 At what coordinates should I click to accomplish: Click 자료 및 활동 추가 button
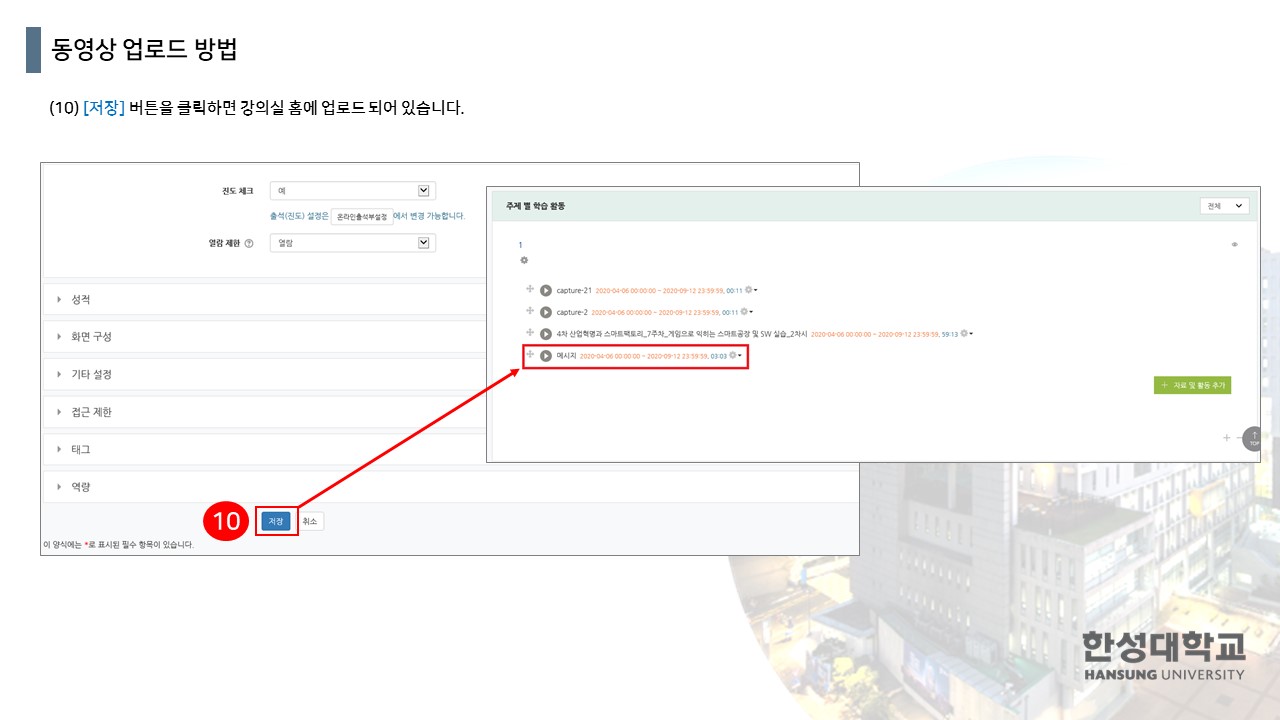[1192, 385]
